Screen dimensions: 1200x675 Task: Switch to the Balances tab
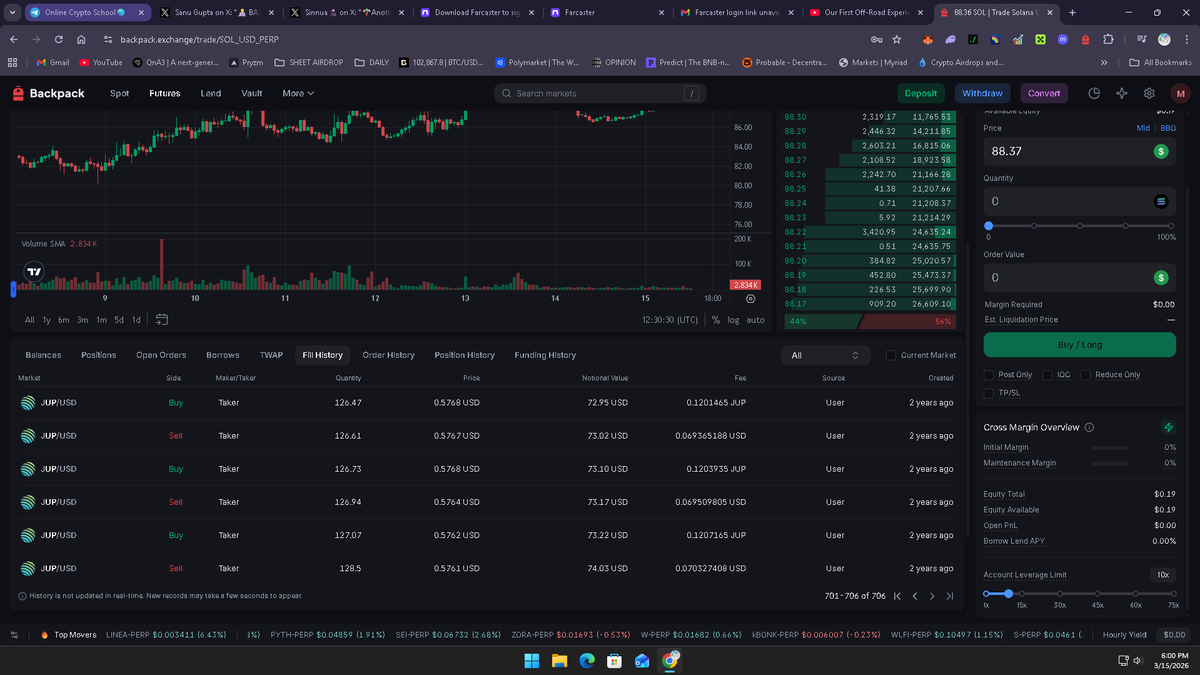tap(43, 355)
